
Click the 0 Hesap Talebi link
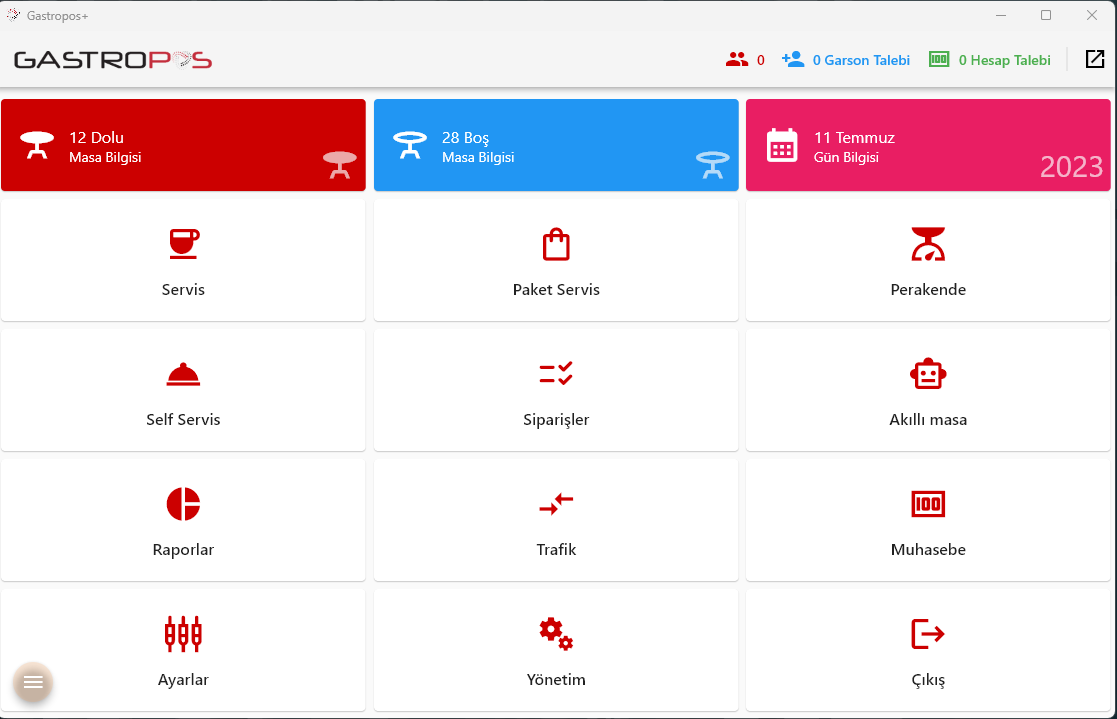pos(1004,60)
